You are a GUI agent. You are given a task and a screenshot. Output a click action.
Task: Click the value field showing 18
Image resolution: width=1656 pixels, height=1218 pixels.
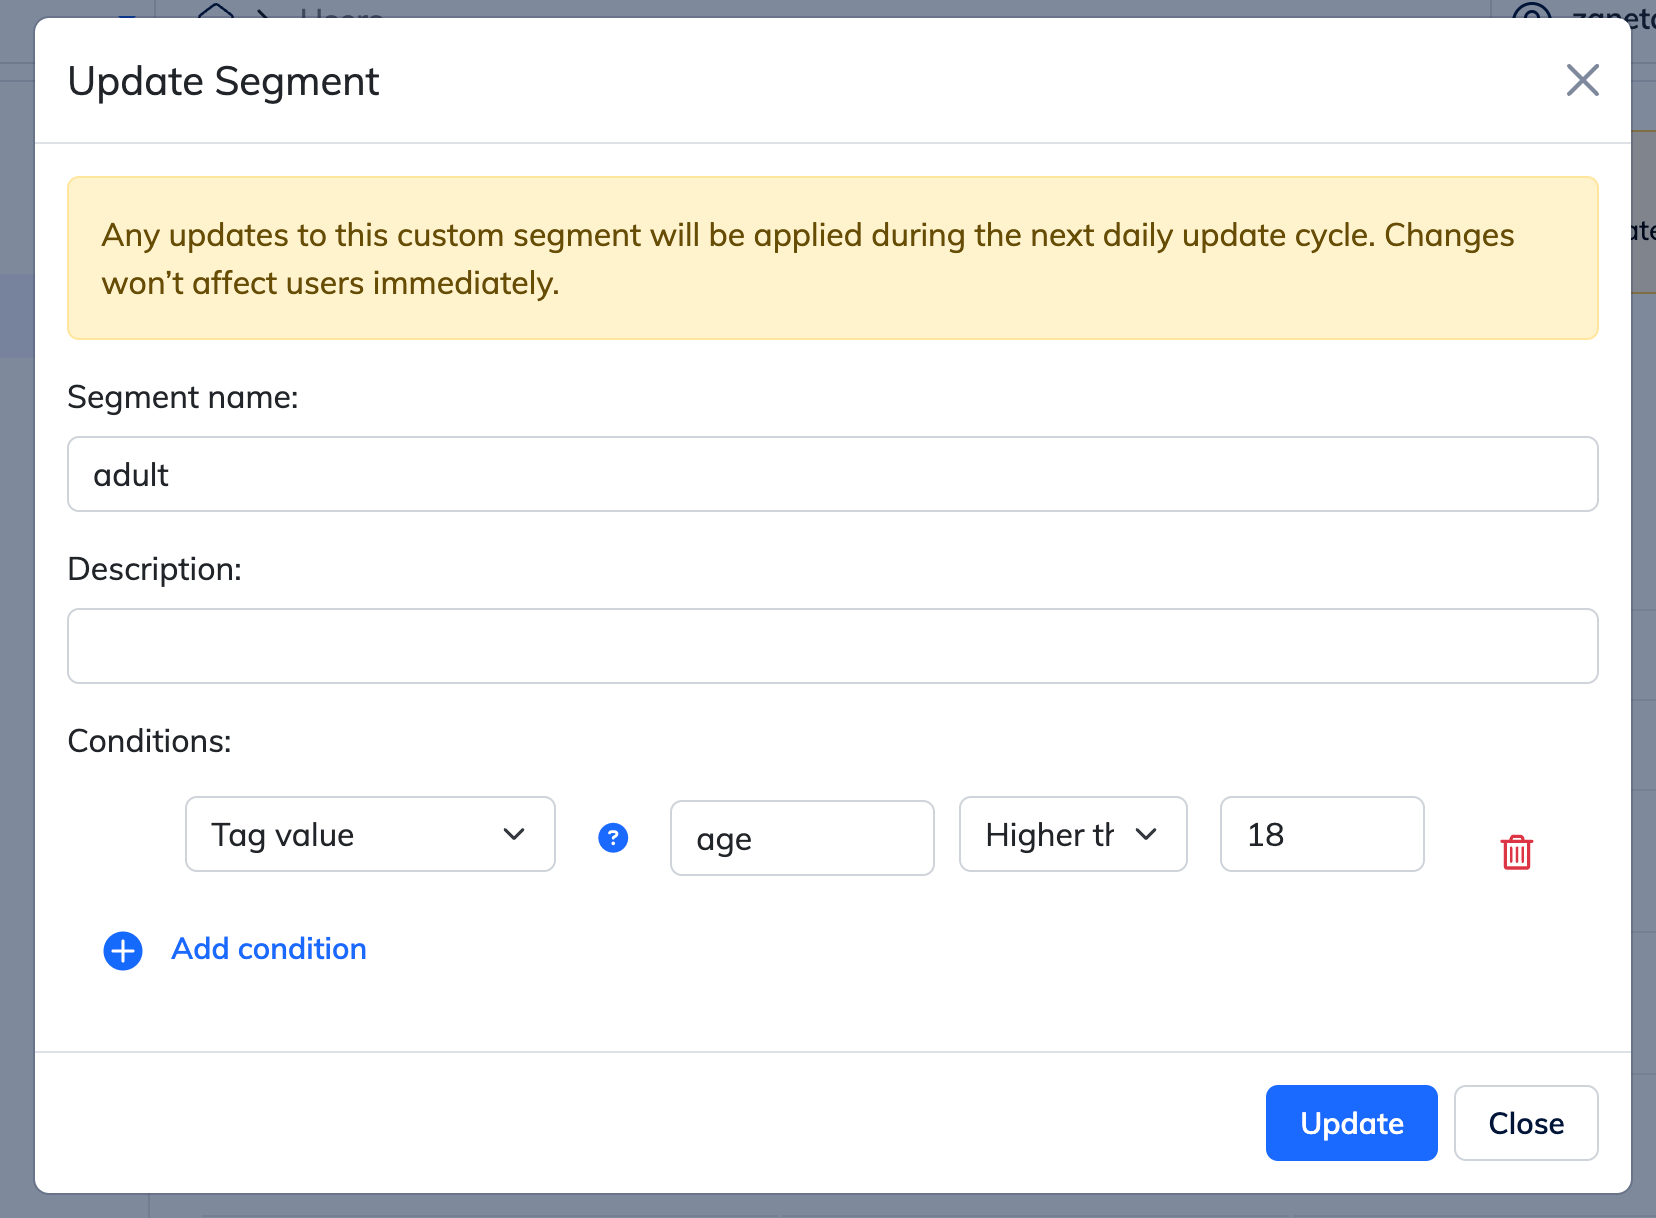1321,834
